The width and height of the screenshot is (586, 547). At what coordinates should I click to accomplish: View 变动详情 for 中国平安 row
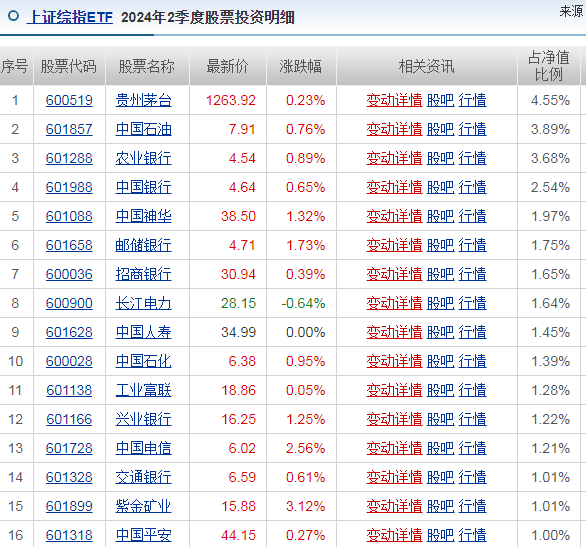[394, 535]
